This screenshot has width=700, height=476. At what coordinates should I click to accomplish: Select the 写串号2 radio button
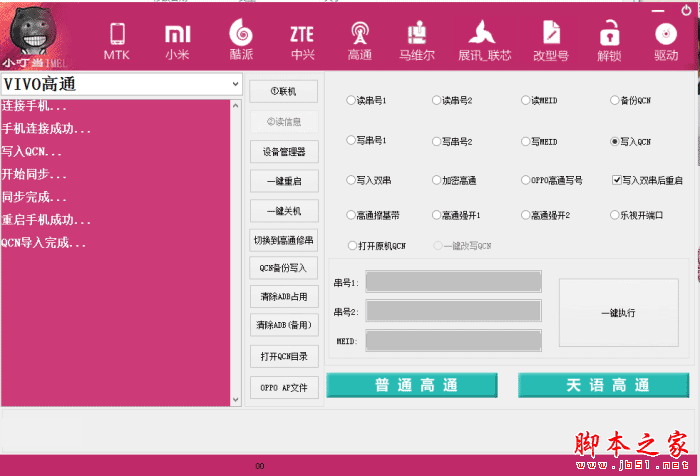tap(436, 142)
